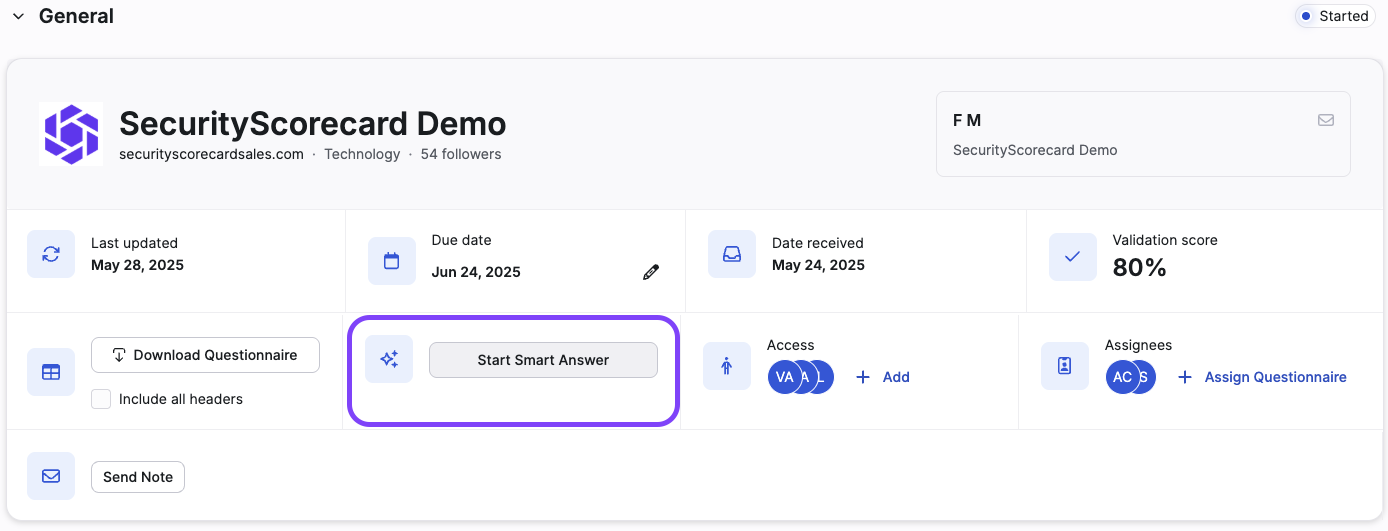Viewport: 1388px width, 531px height.
Task: Click the SecurityScorecard hexagon logo
Action: coord(71,134)
